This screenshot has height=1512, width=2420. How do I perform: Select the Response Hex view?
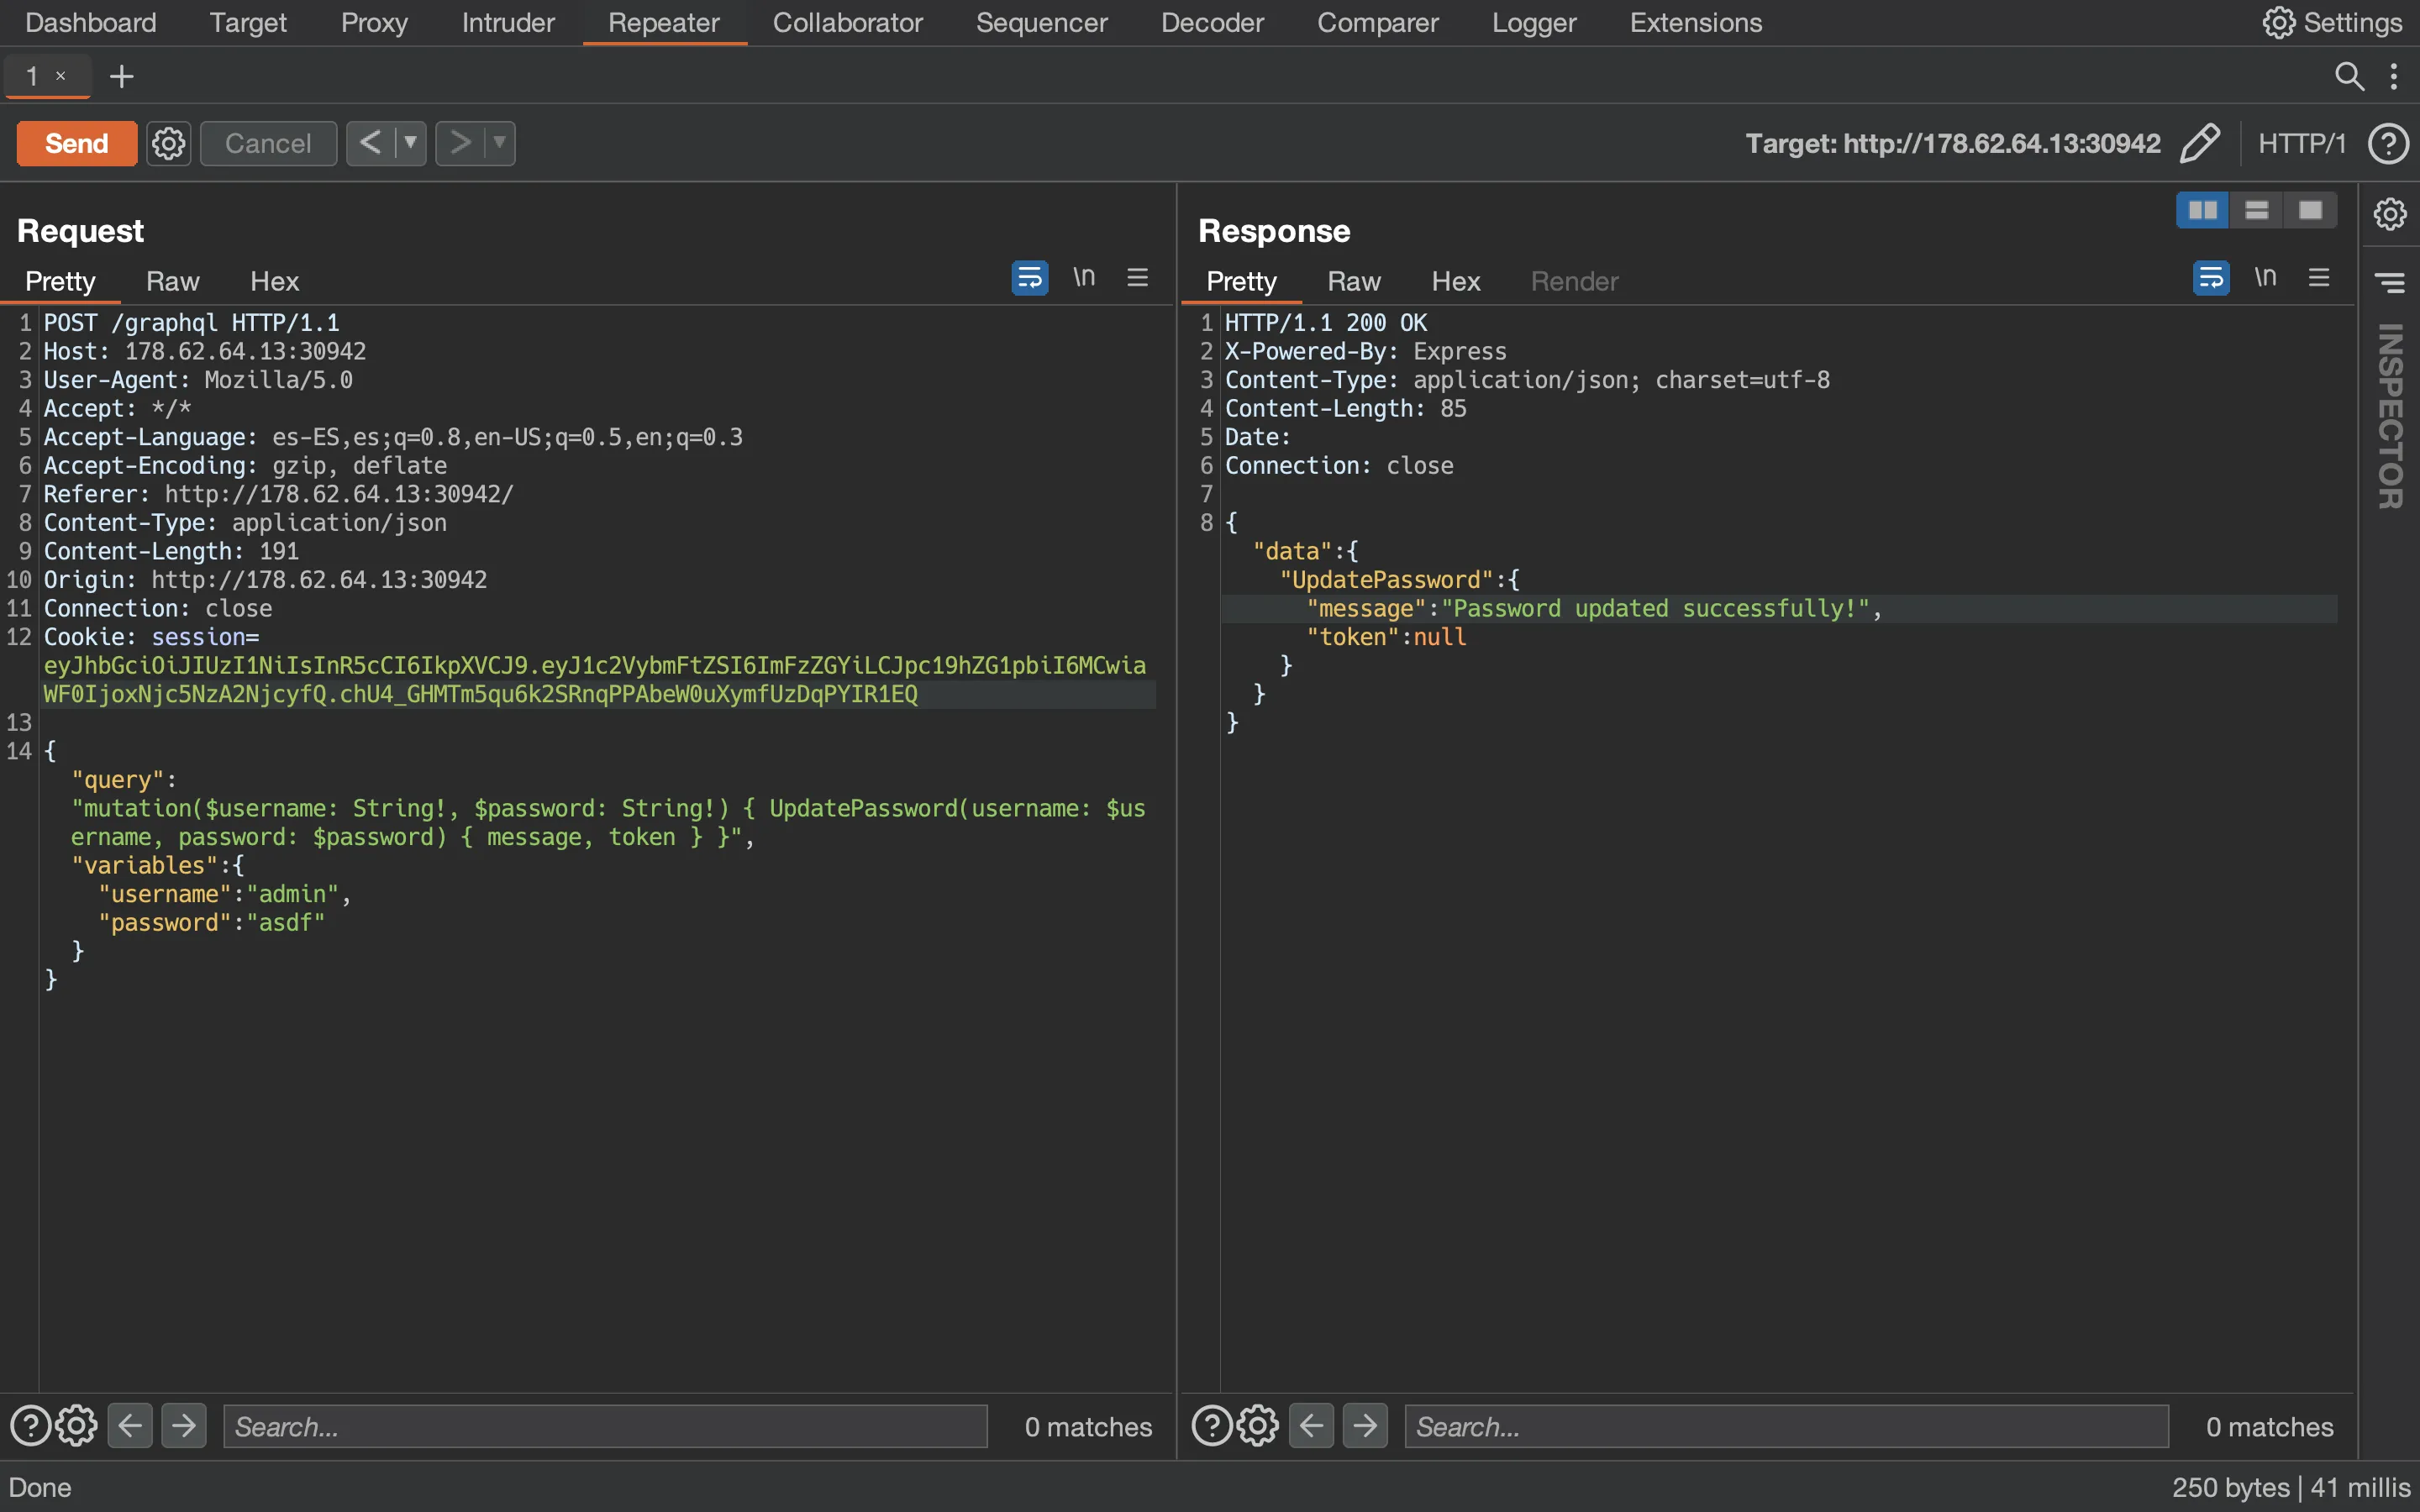point(1455,281)
